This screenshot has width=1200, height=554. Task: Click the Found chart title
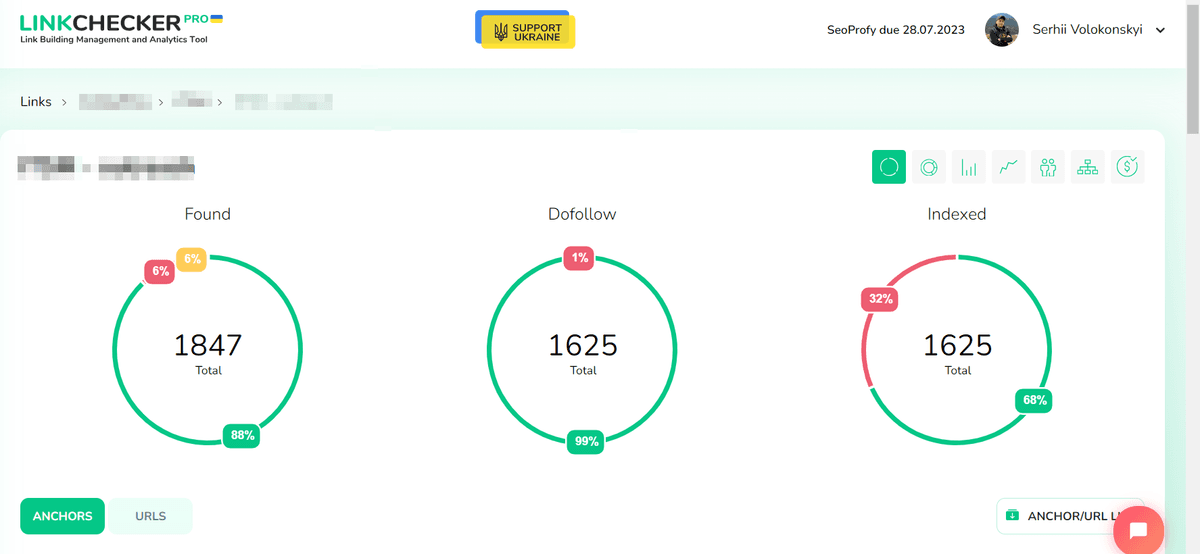(208, 214)
